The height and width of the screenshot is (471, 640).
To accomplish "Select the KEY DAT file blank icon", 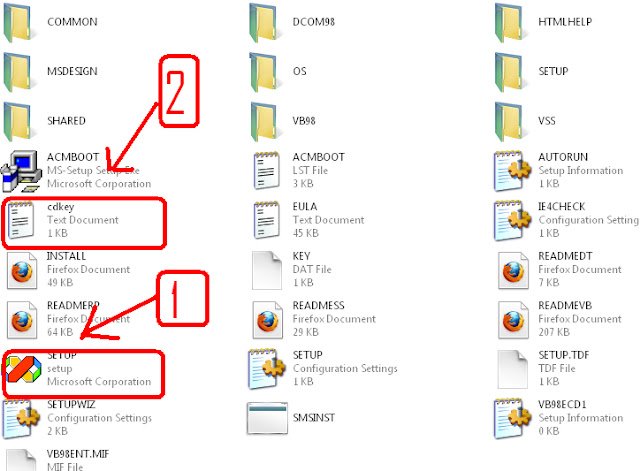I will [x=267, y=270].
